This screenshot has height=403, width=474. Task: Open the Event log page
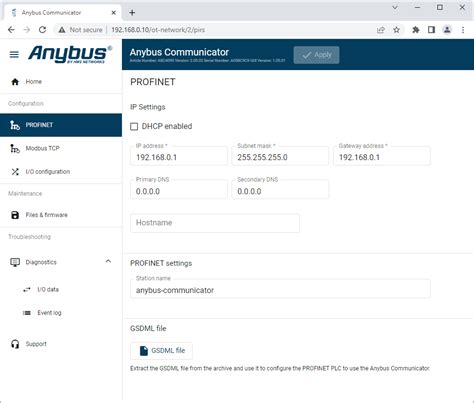(61, 313)
